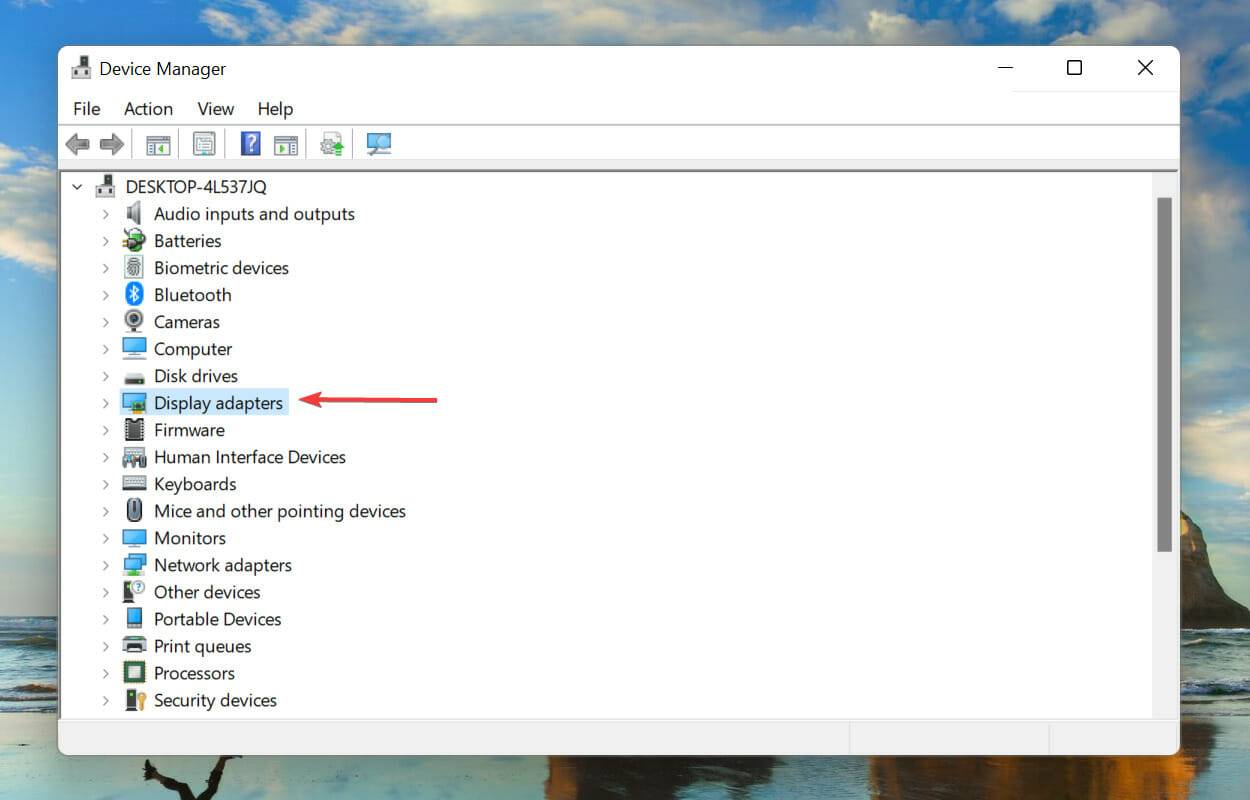The width and height of the screenshot is (1250, 800).
Task: Toggle the Show/Hide Console Tree icon
Action: click(157, 144)
